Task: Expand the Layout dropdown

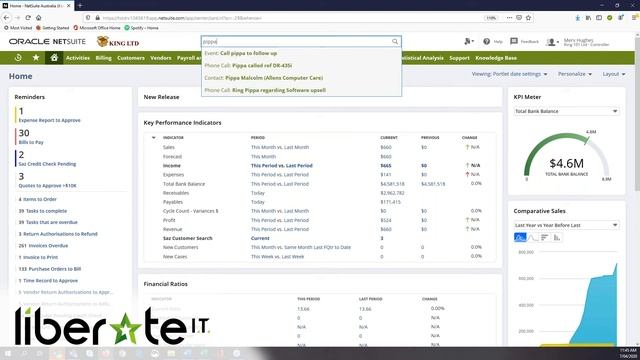Action: 614,74
